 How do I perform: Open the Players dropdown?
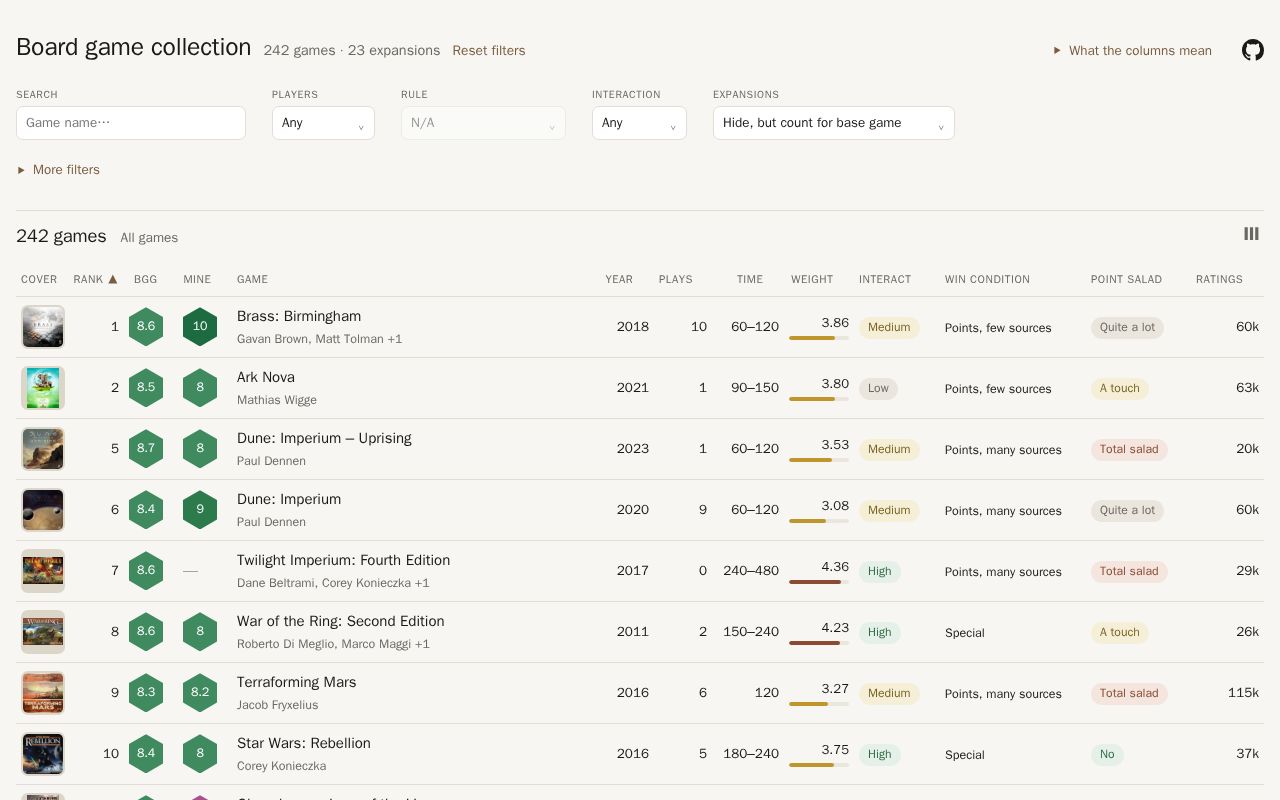[323, 123]
